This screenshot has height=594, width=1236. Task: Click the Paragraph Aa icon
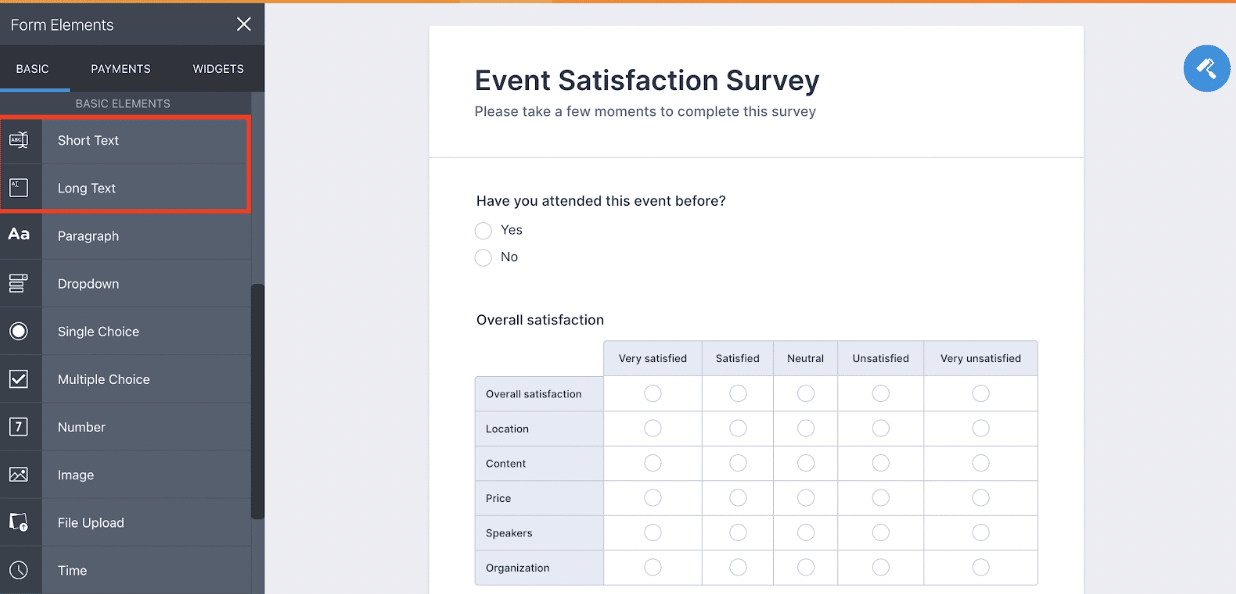pos(19,235)
